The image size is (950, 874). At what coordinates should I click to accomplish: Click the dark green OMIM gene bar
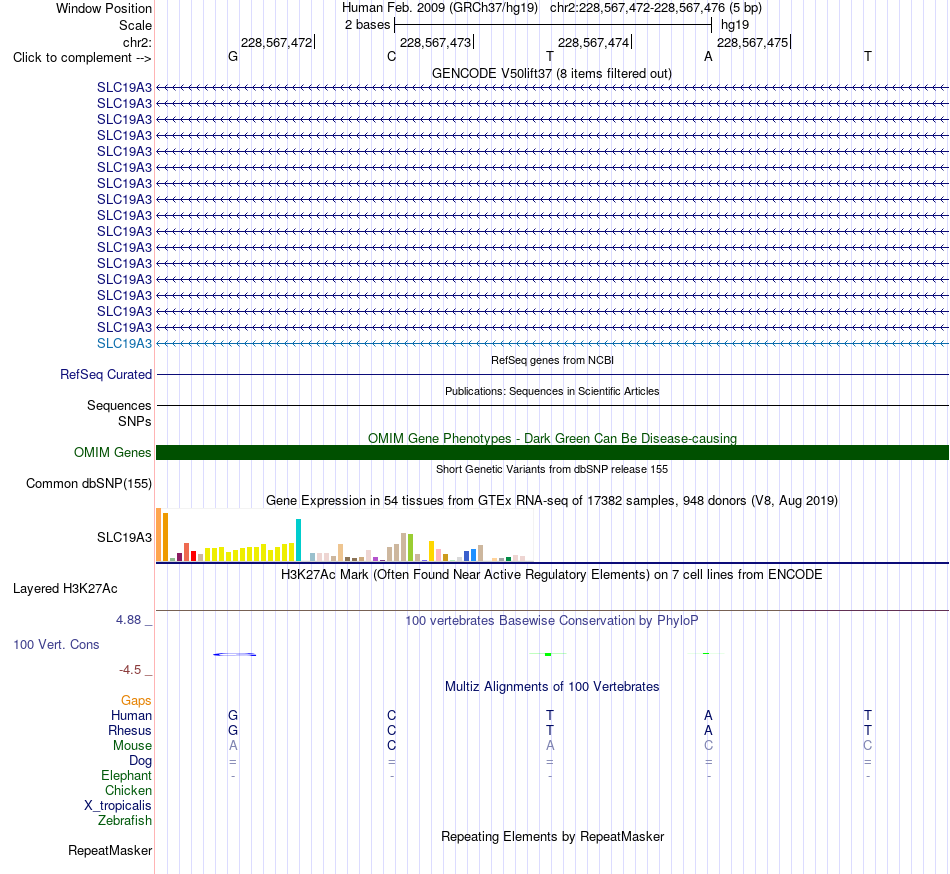click(552, 452)
